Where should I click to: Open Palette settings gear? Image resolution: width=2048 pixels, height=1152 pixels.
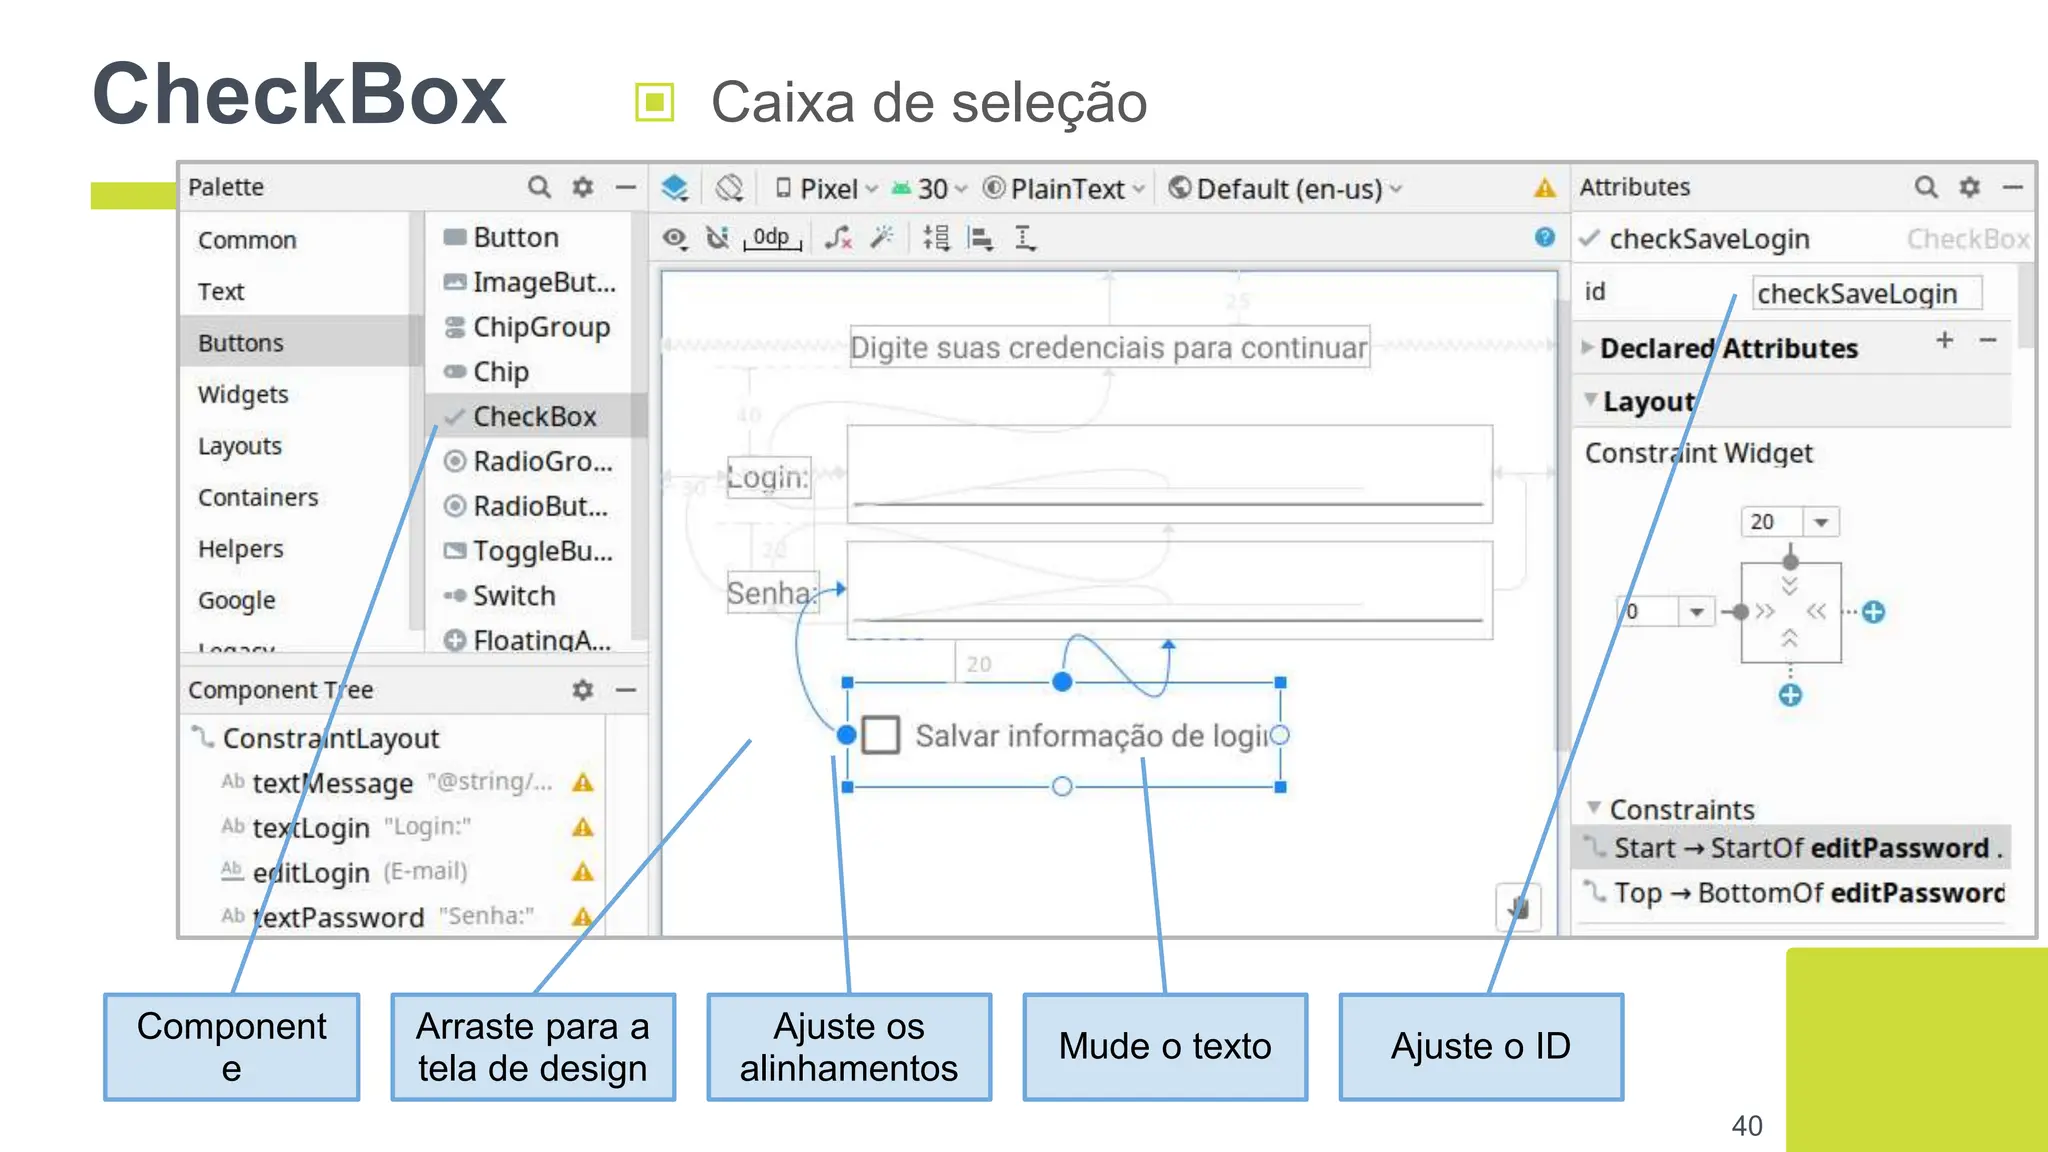coord(583,187)
